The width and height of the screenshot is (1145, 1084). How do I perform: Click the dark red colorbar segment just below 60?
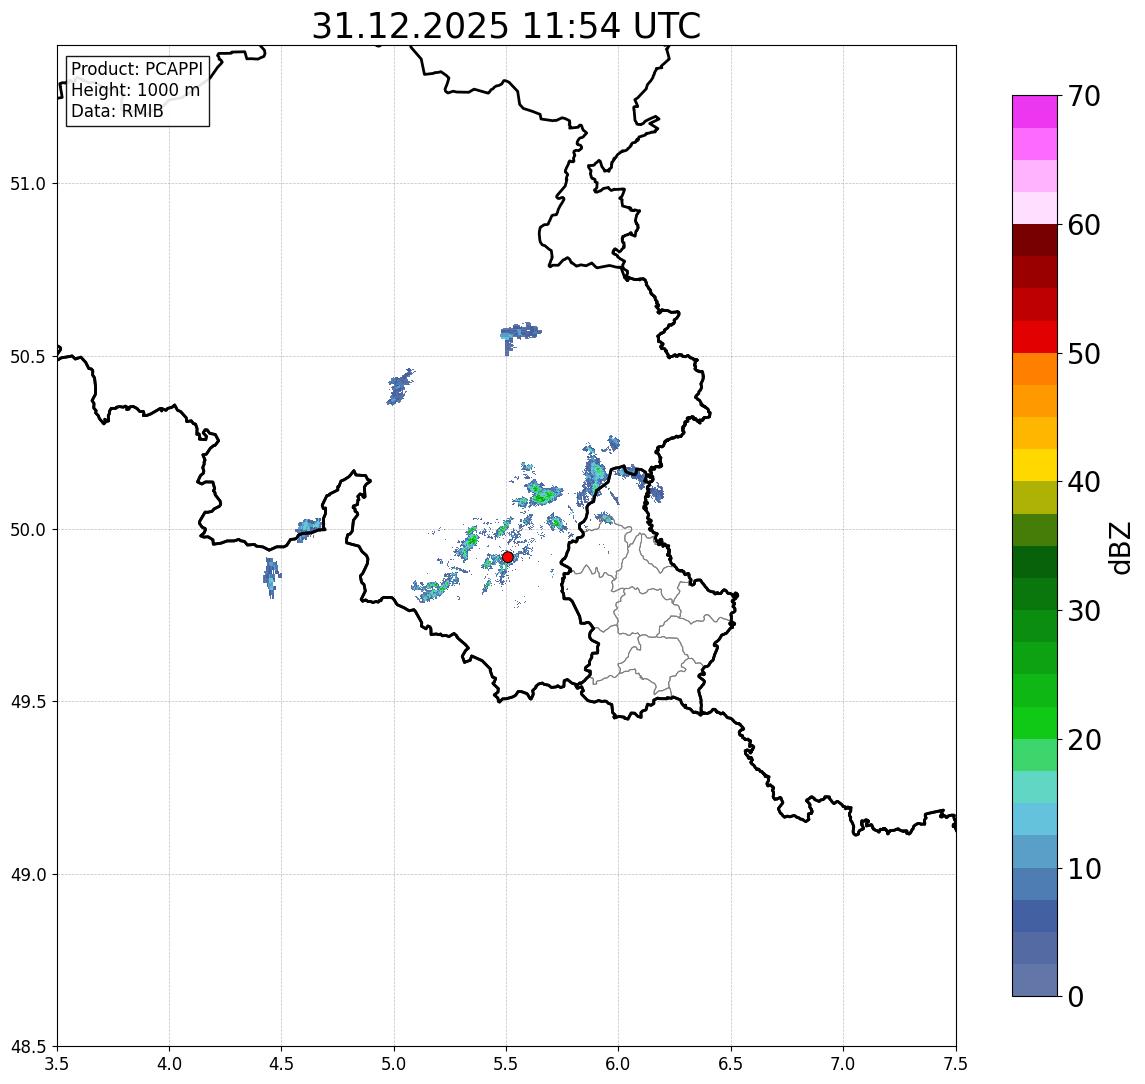(x=1035, y=240)
